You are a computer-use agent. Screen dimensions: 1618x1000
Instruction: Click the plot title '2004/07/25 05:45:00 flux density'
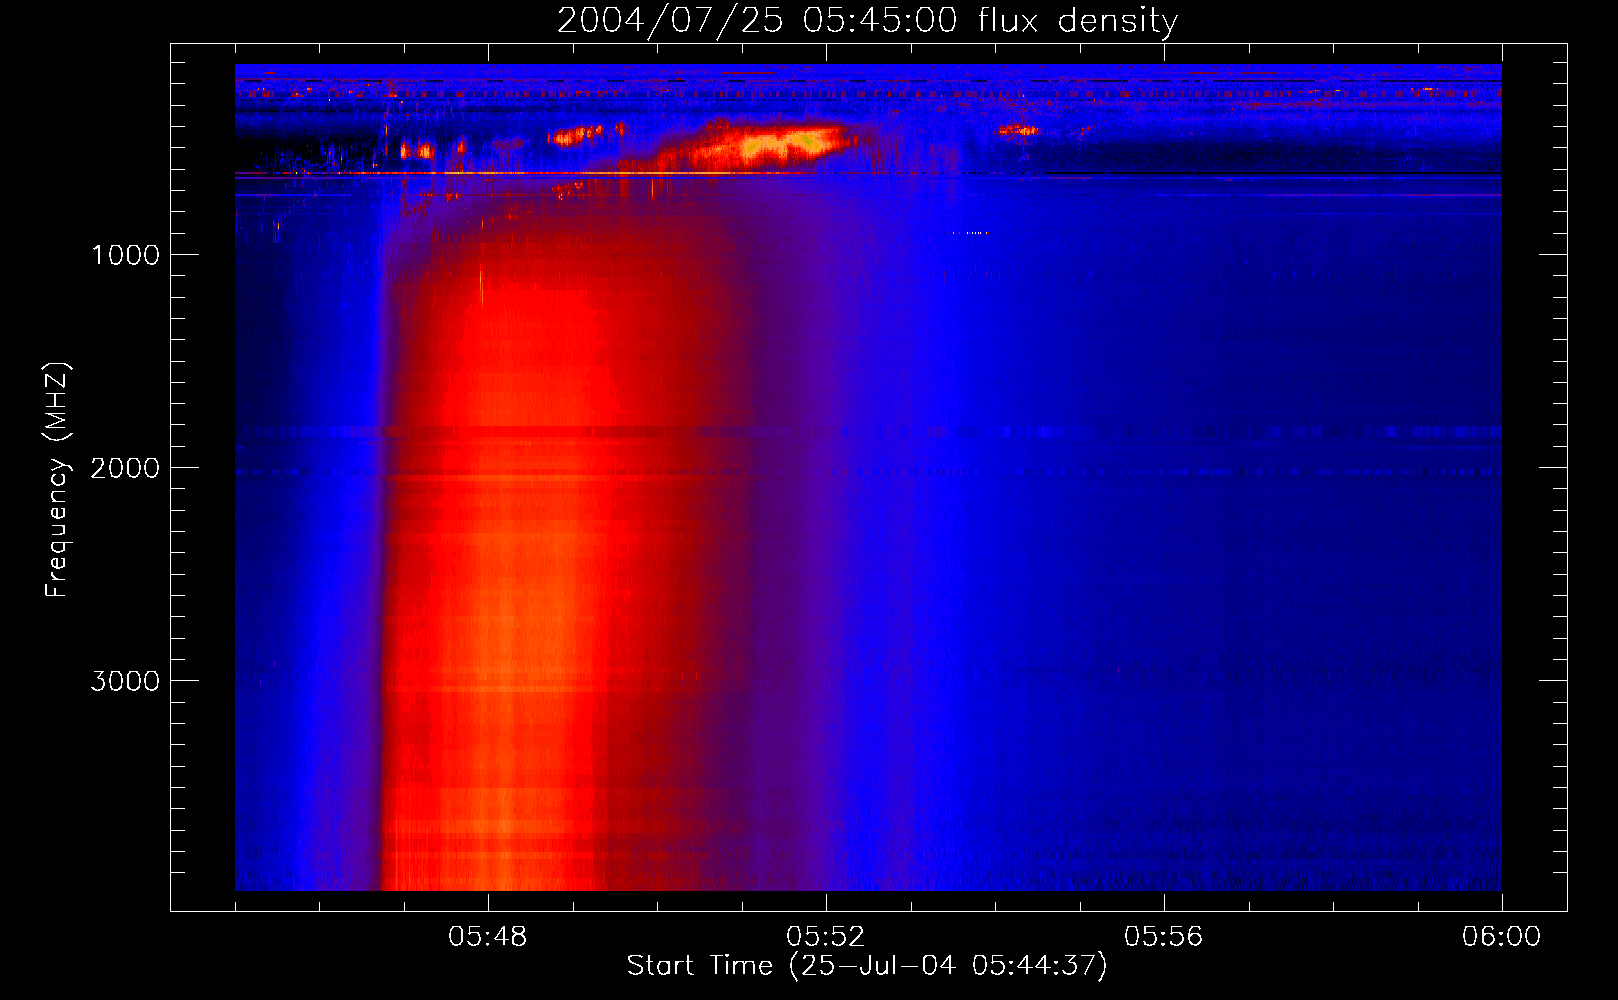tap(867, 20)
